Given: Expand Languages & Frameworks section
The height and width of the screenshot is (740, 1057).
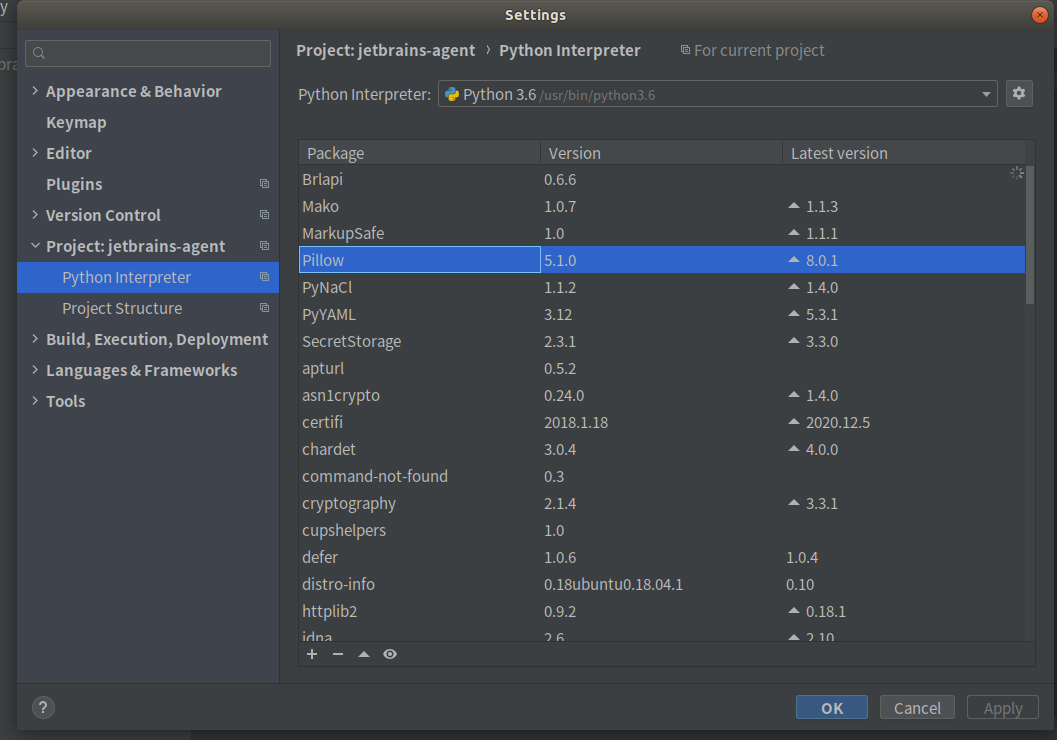Looking at the screenshot, I should [x=35, y=369].
